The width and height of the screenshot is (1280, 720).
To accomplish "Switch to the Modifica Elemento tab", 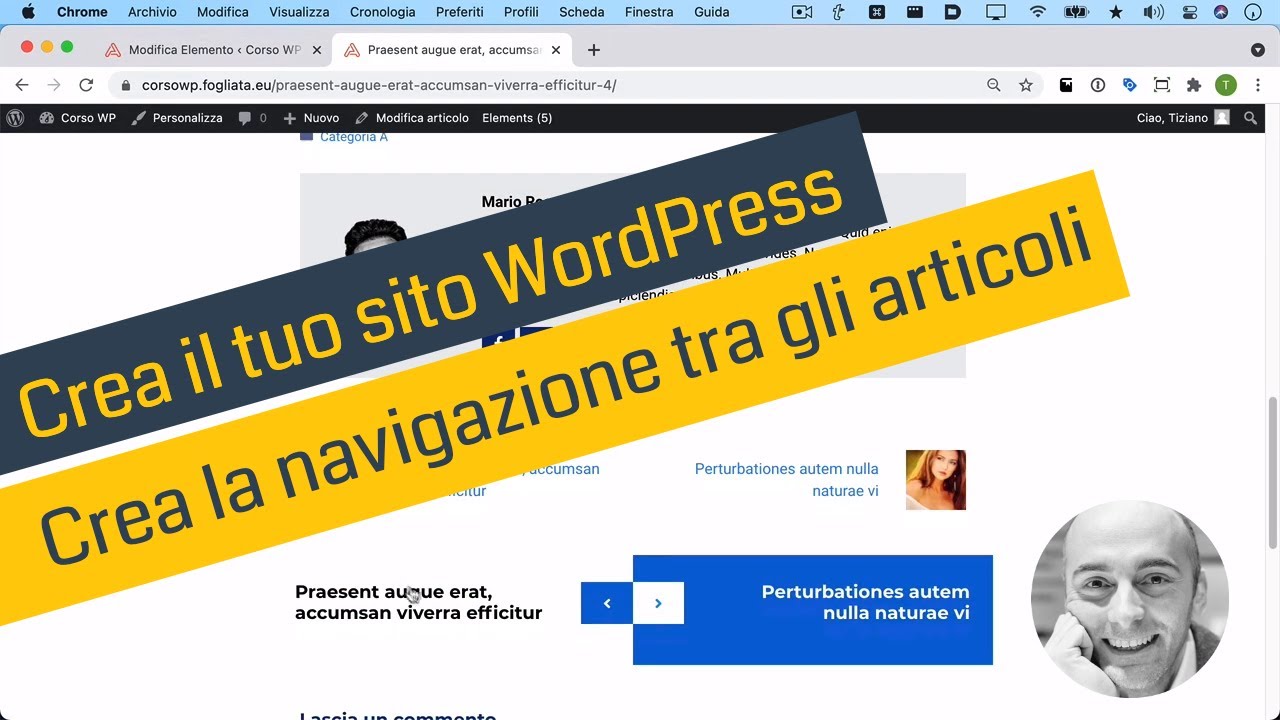I will tap(210, 49).
